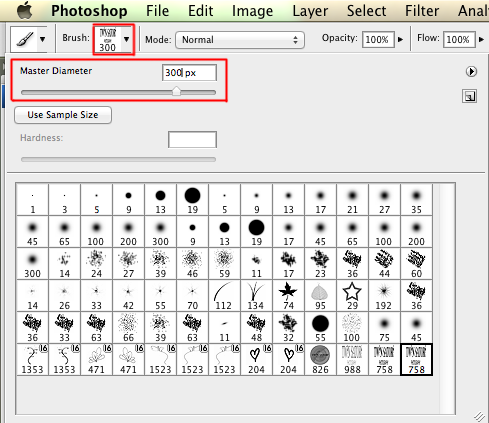
Task: Select the soft round 27 brush
Action: pyautogui.click(x=384, y=199)
